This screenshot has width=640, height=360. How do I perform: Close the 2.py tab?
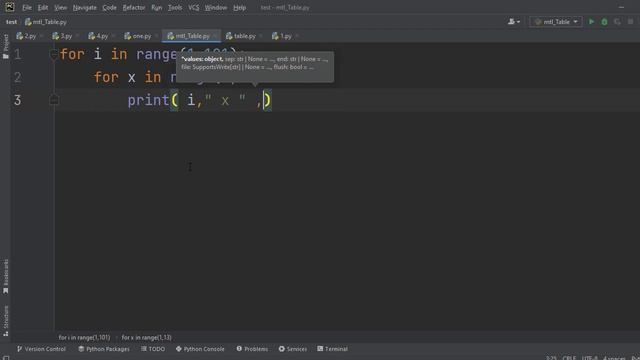[42, 36]
